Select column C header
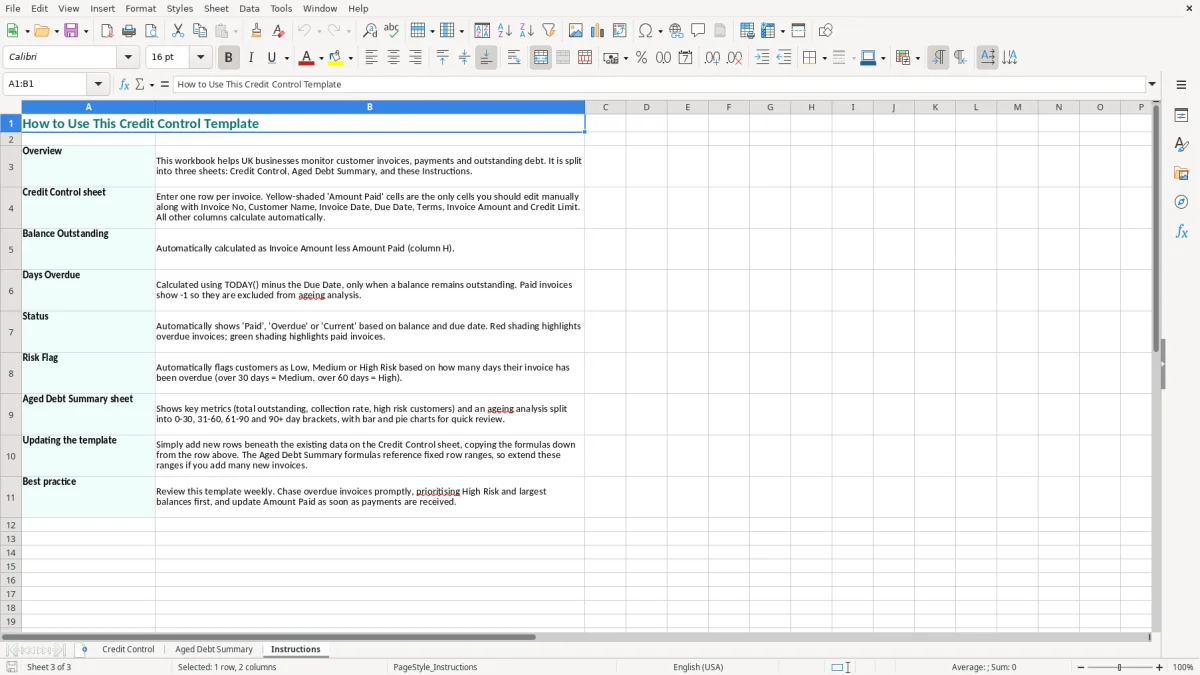The width and height of the screenshot is (1200, 675). (x=605, y=107)
